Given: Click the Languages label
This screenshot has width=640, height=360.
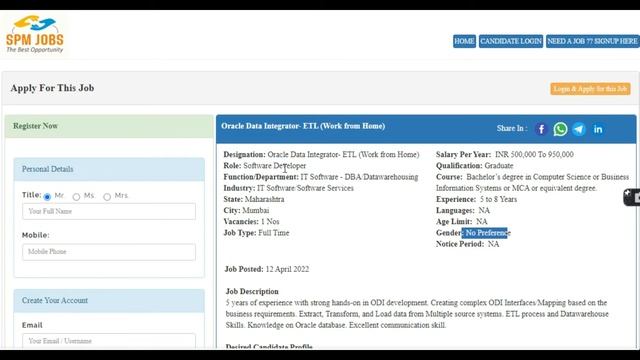Looking at the screenshot, I should tap(455, 210).
